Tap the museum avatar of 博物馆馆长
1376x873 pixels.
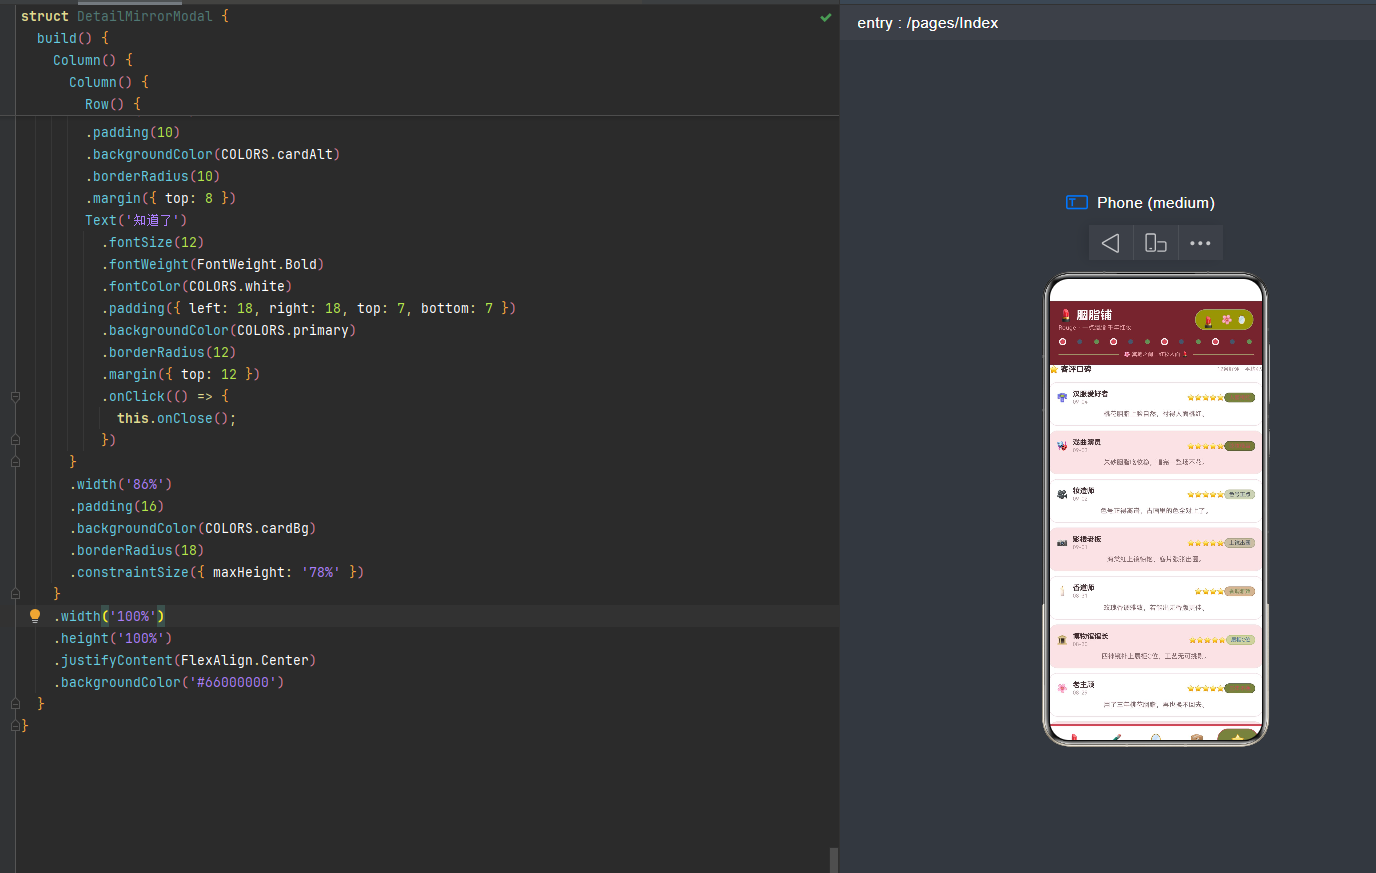coord(1062,639)
